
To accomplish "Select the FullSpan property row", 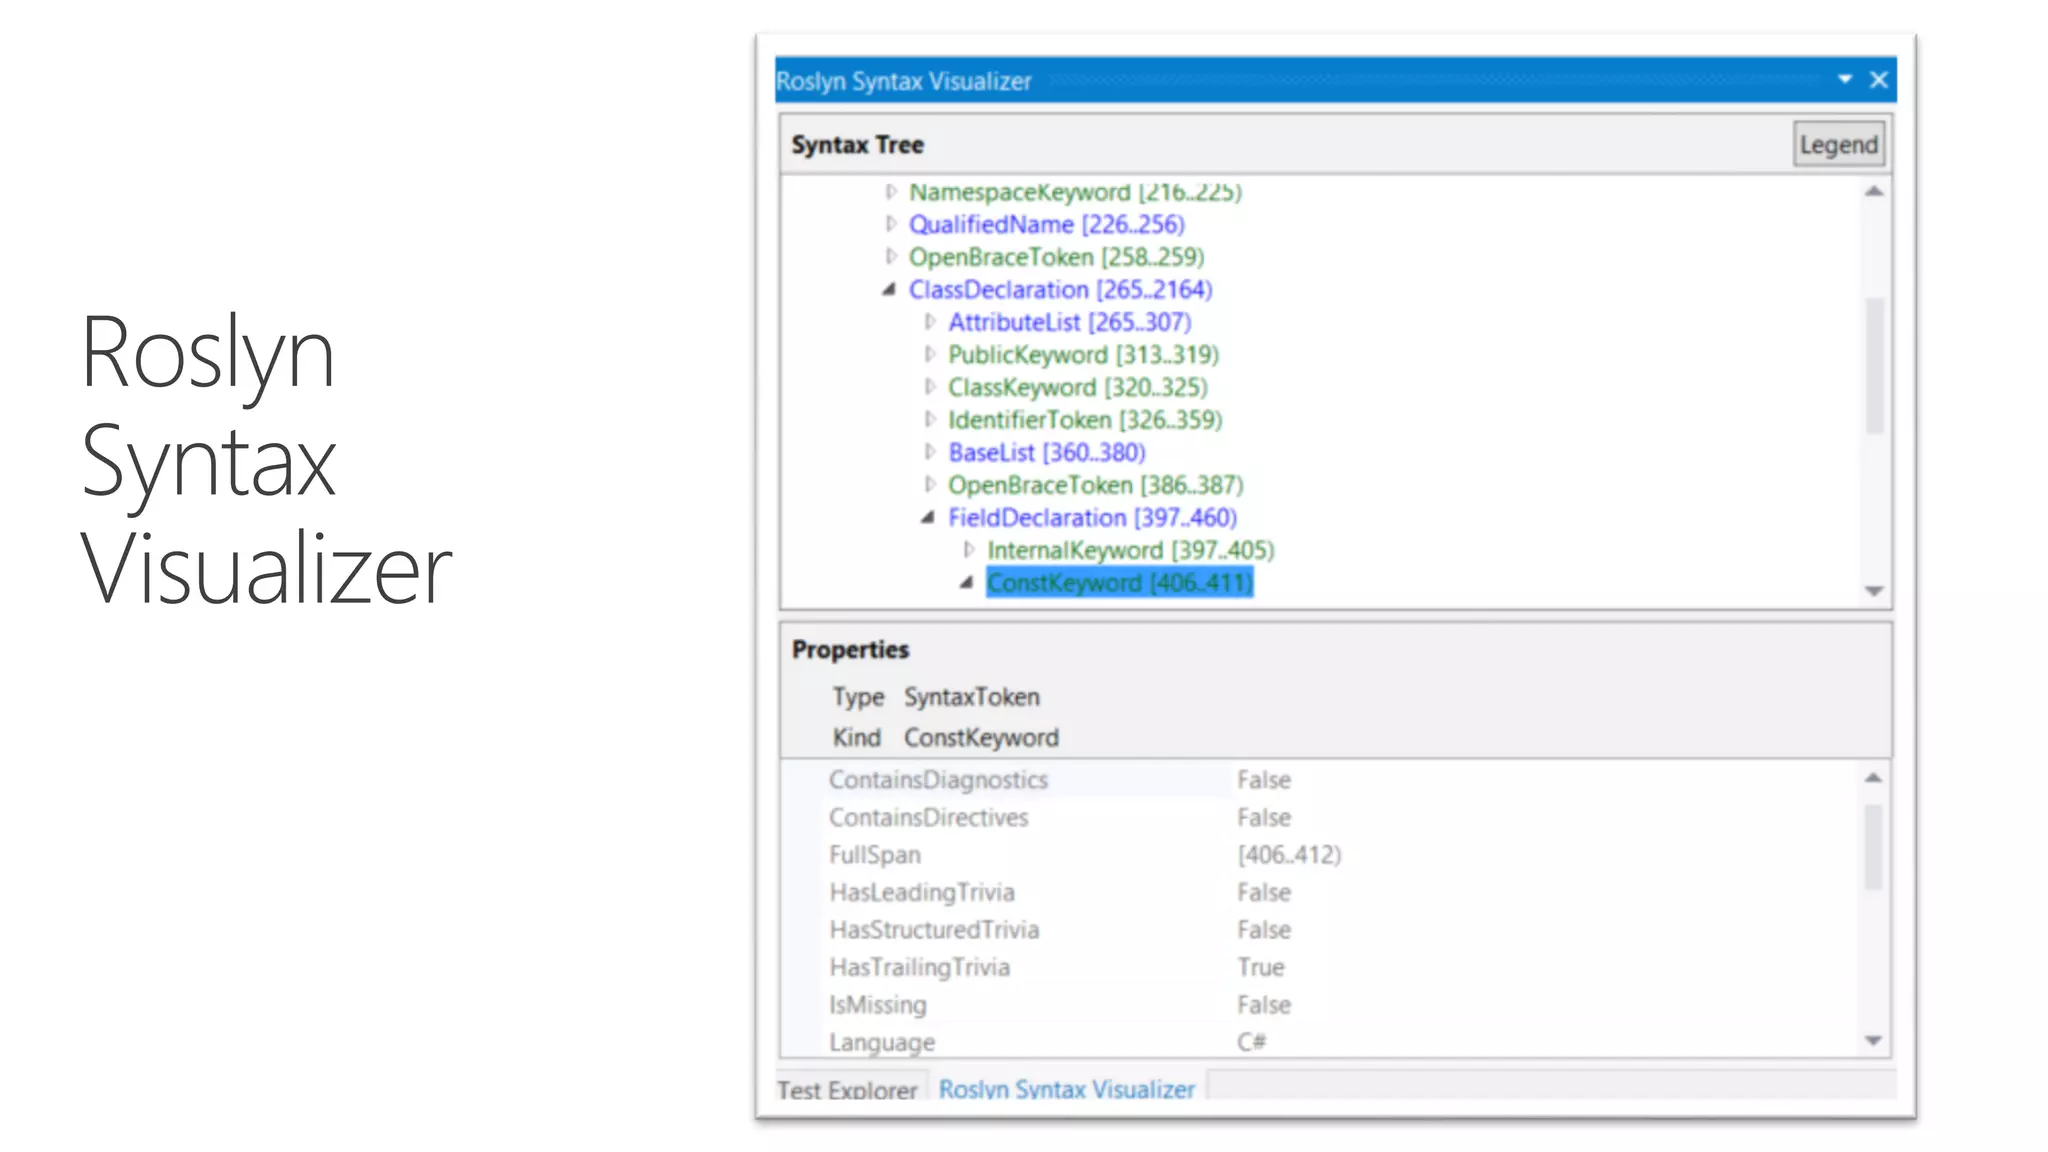I will coord(875,855).
